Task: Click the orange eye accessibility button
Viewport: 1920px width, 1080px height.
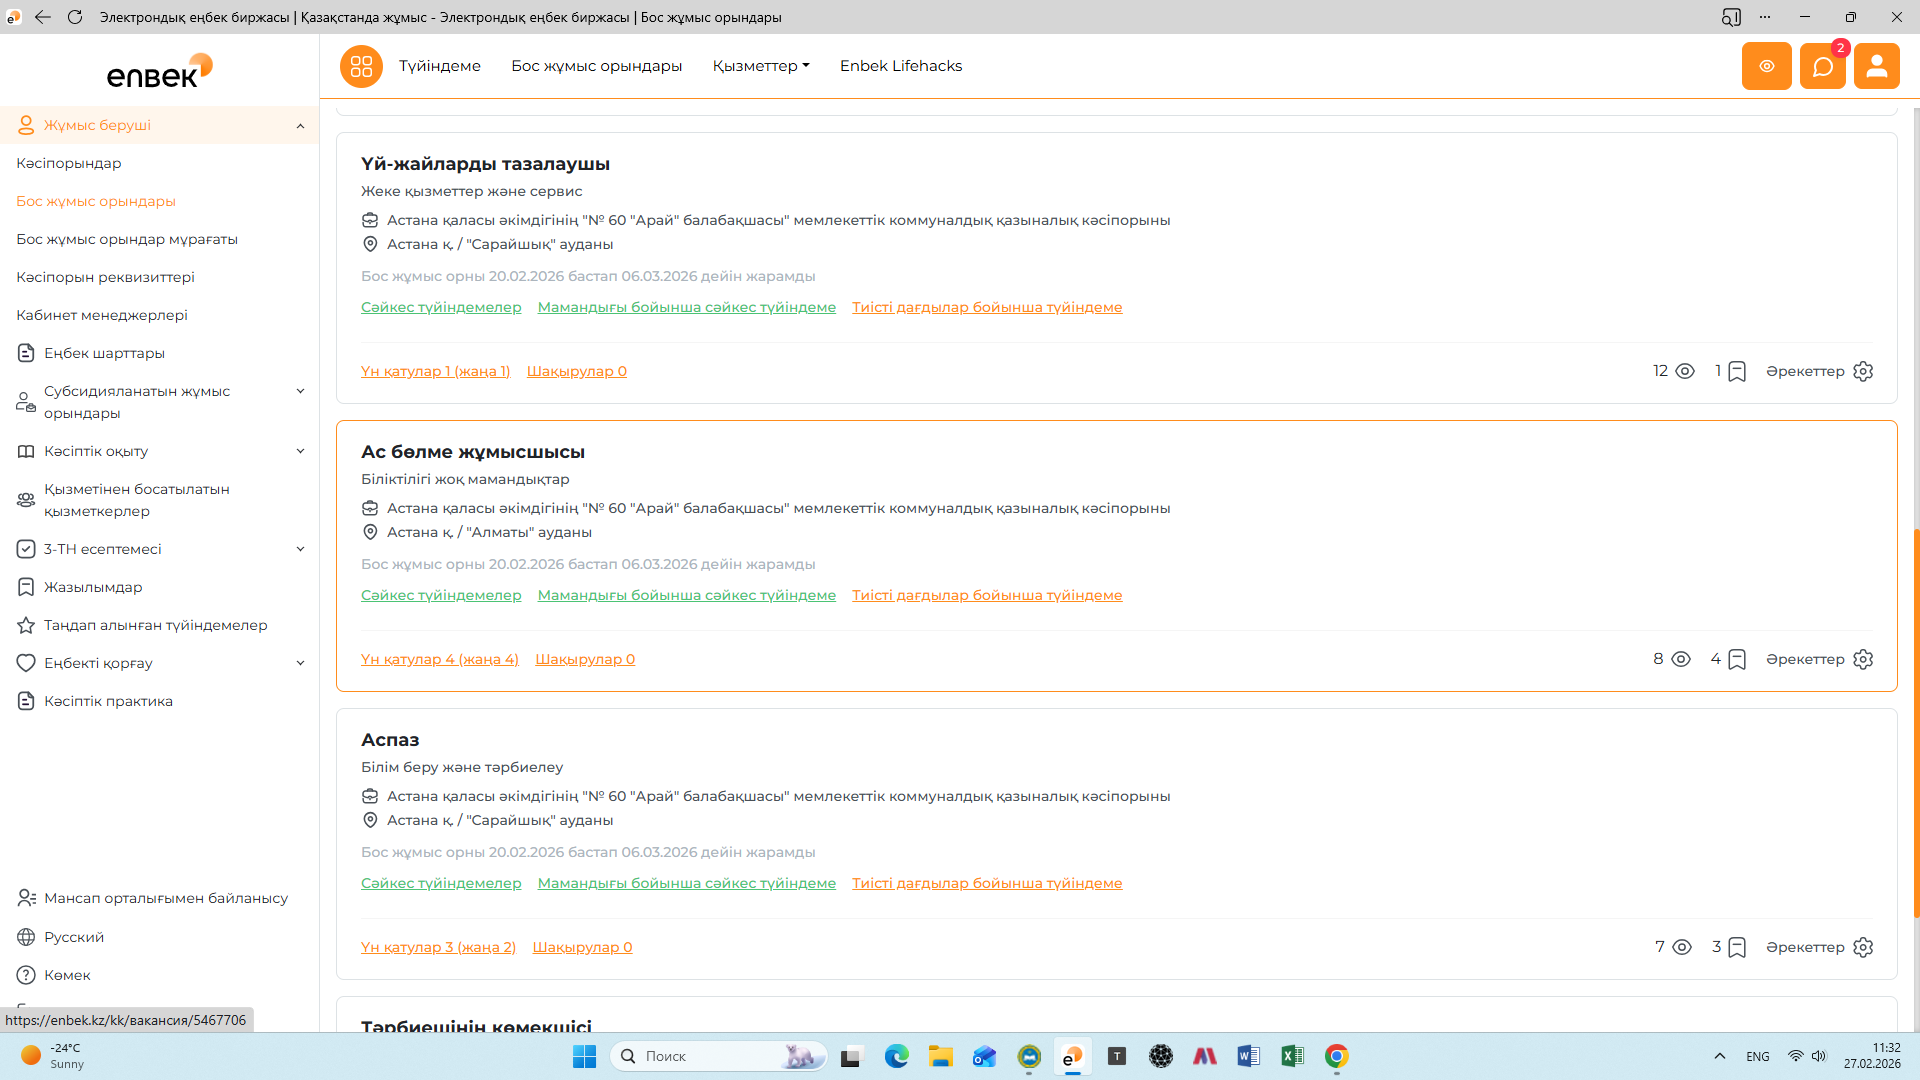Action: coord(1766,66)
